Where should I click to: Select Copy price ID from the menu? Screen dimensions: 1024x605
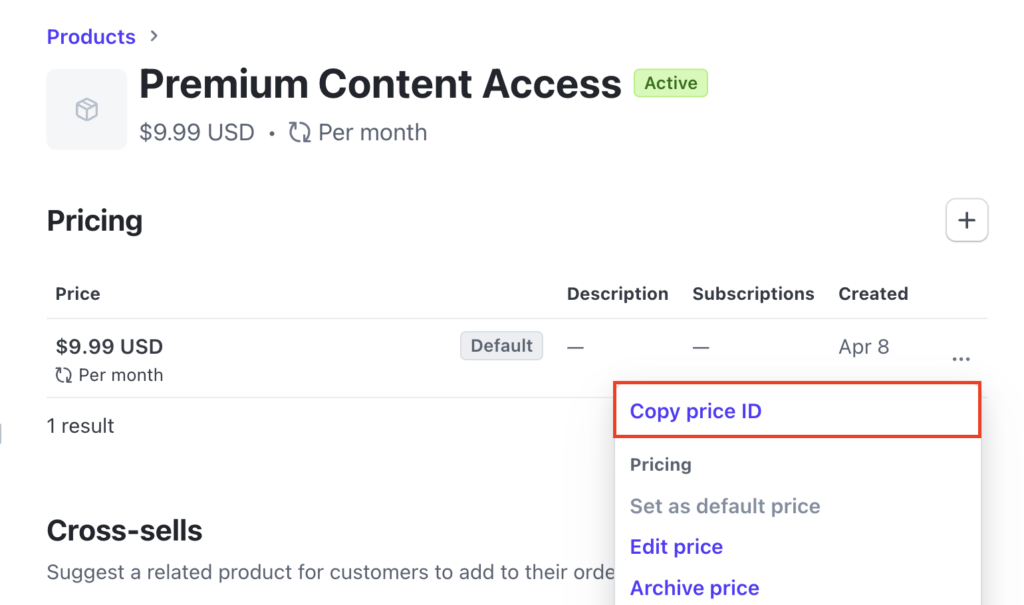click(695, 410)
